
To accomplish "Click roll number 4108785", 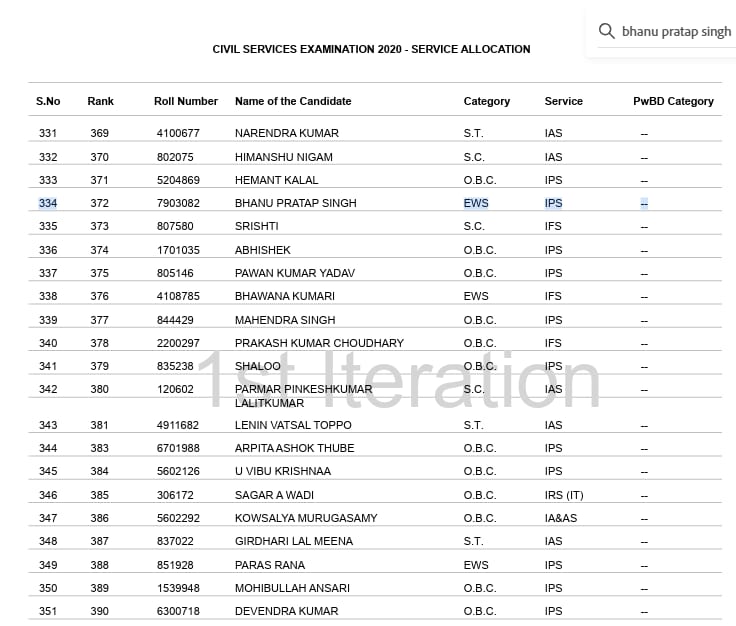I will 178,296.
